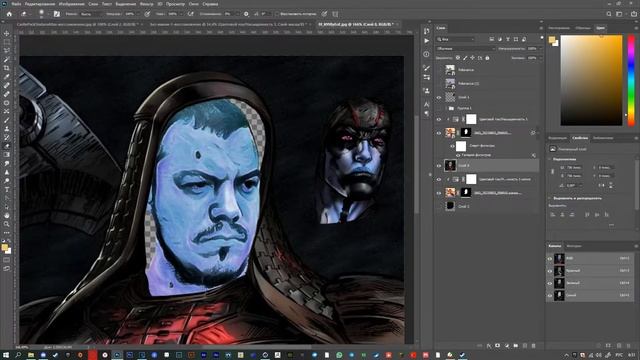Screen dimensions: 640x360
Task: Open the Фильтр menu
Action: point(147,4)
